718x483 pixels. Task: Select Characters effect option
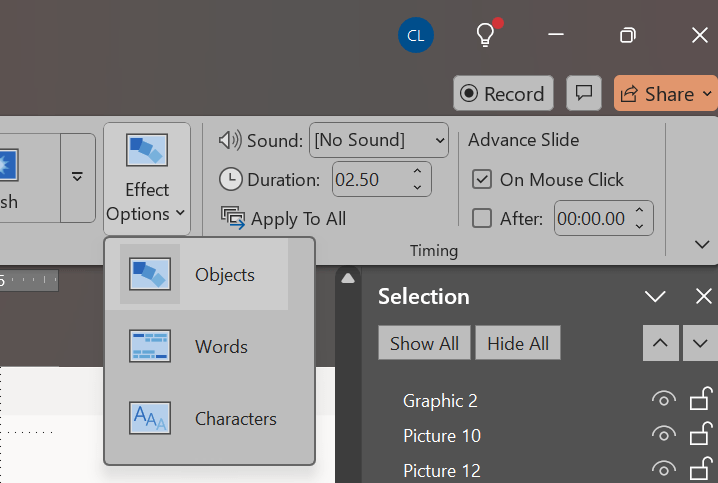coord(197,418)
